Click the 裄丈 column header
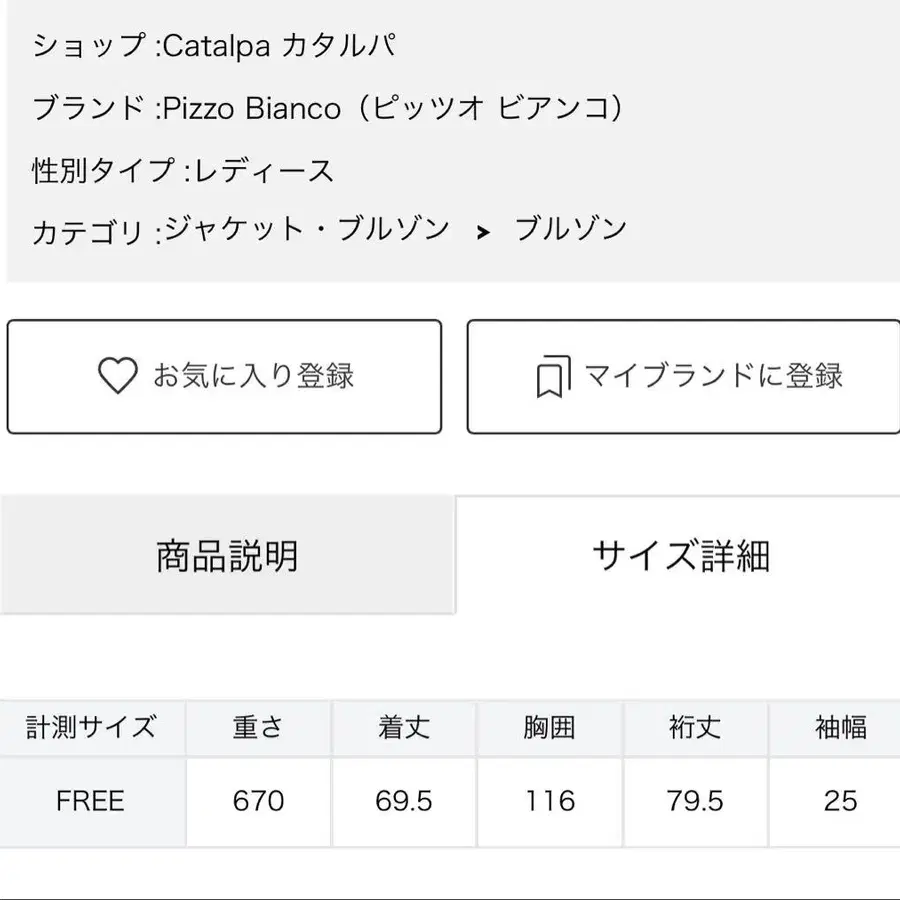Screen dimensions: 900x900 [x=695, y=727]
